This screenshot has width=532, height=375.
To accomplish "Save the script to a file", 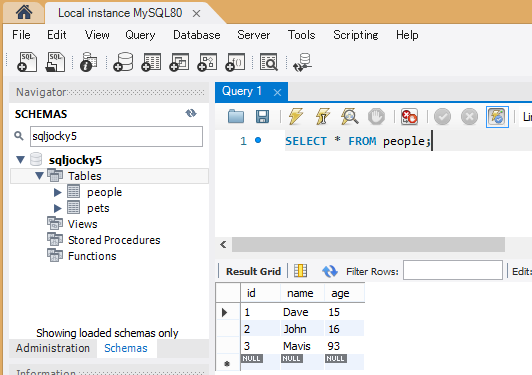I will point(262,116).
